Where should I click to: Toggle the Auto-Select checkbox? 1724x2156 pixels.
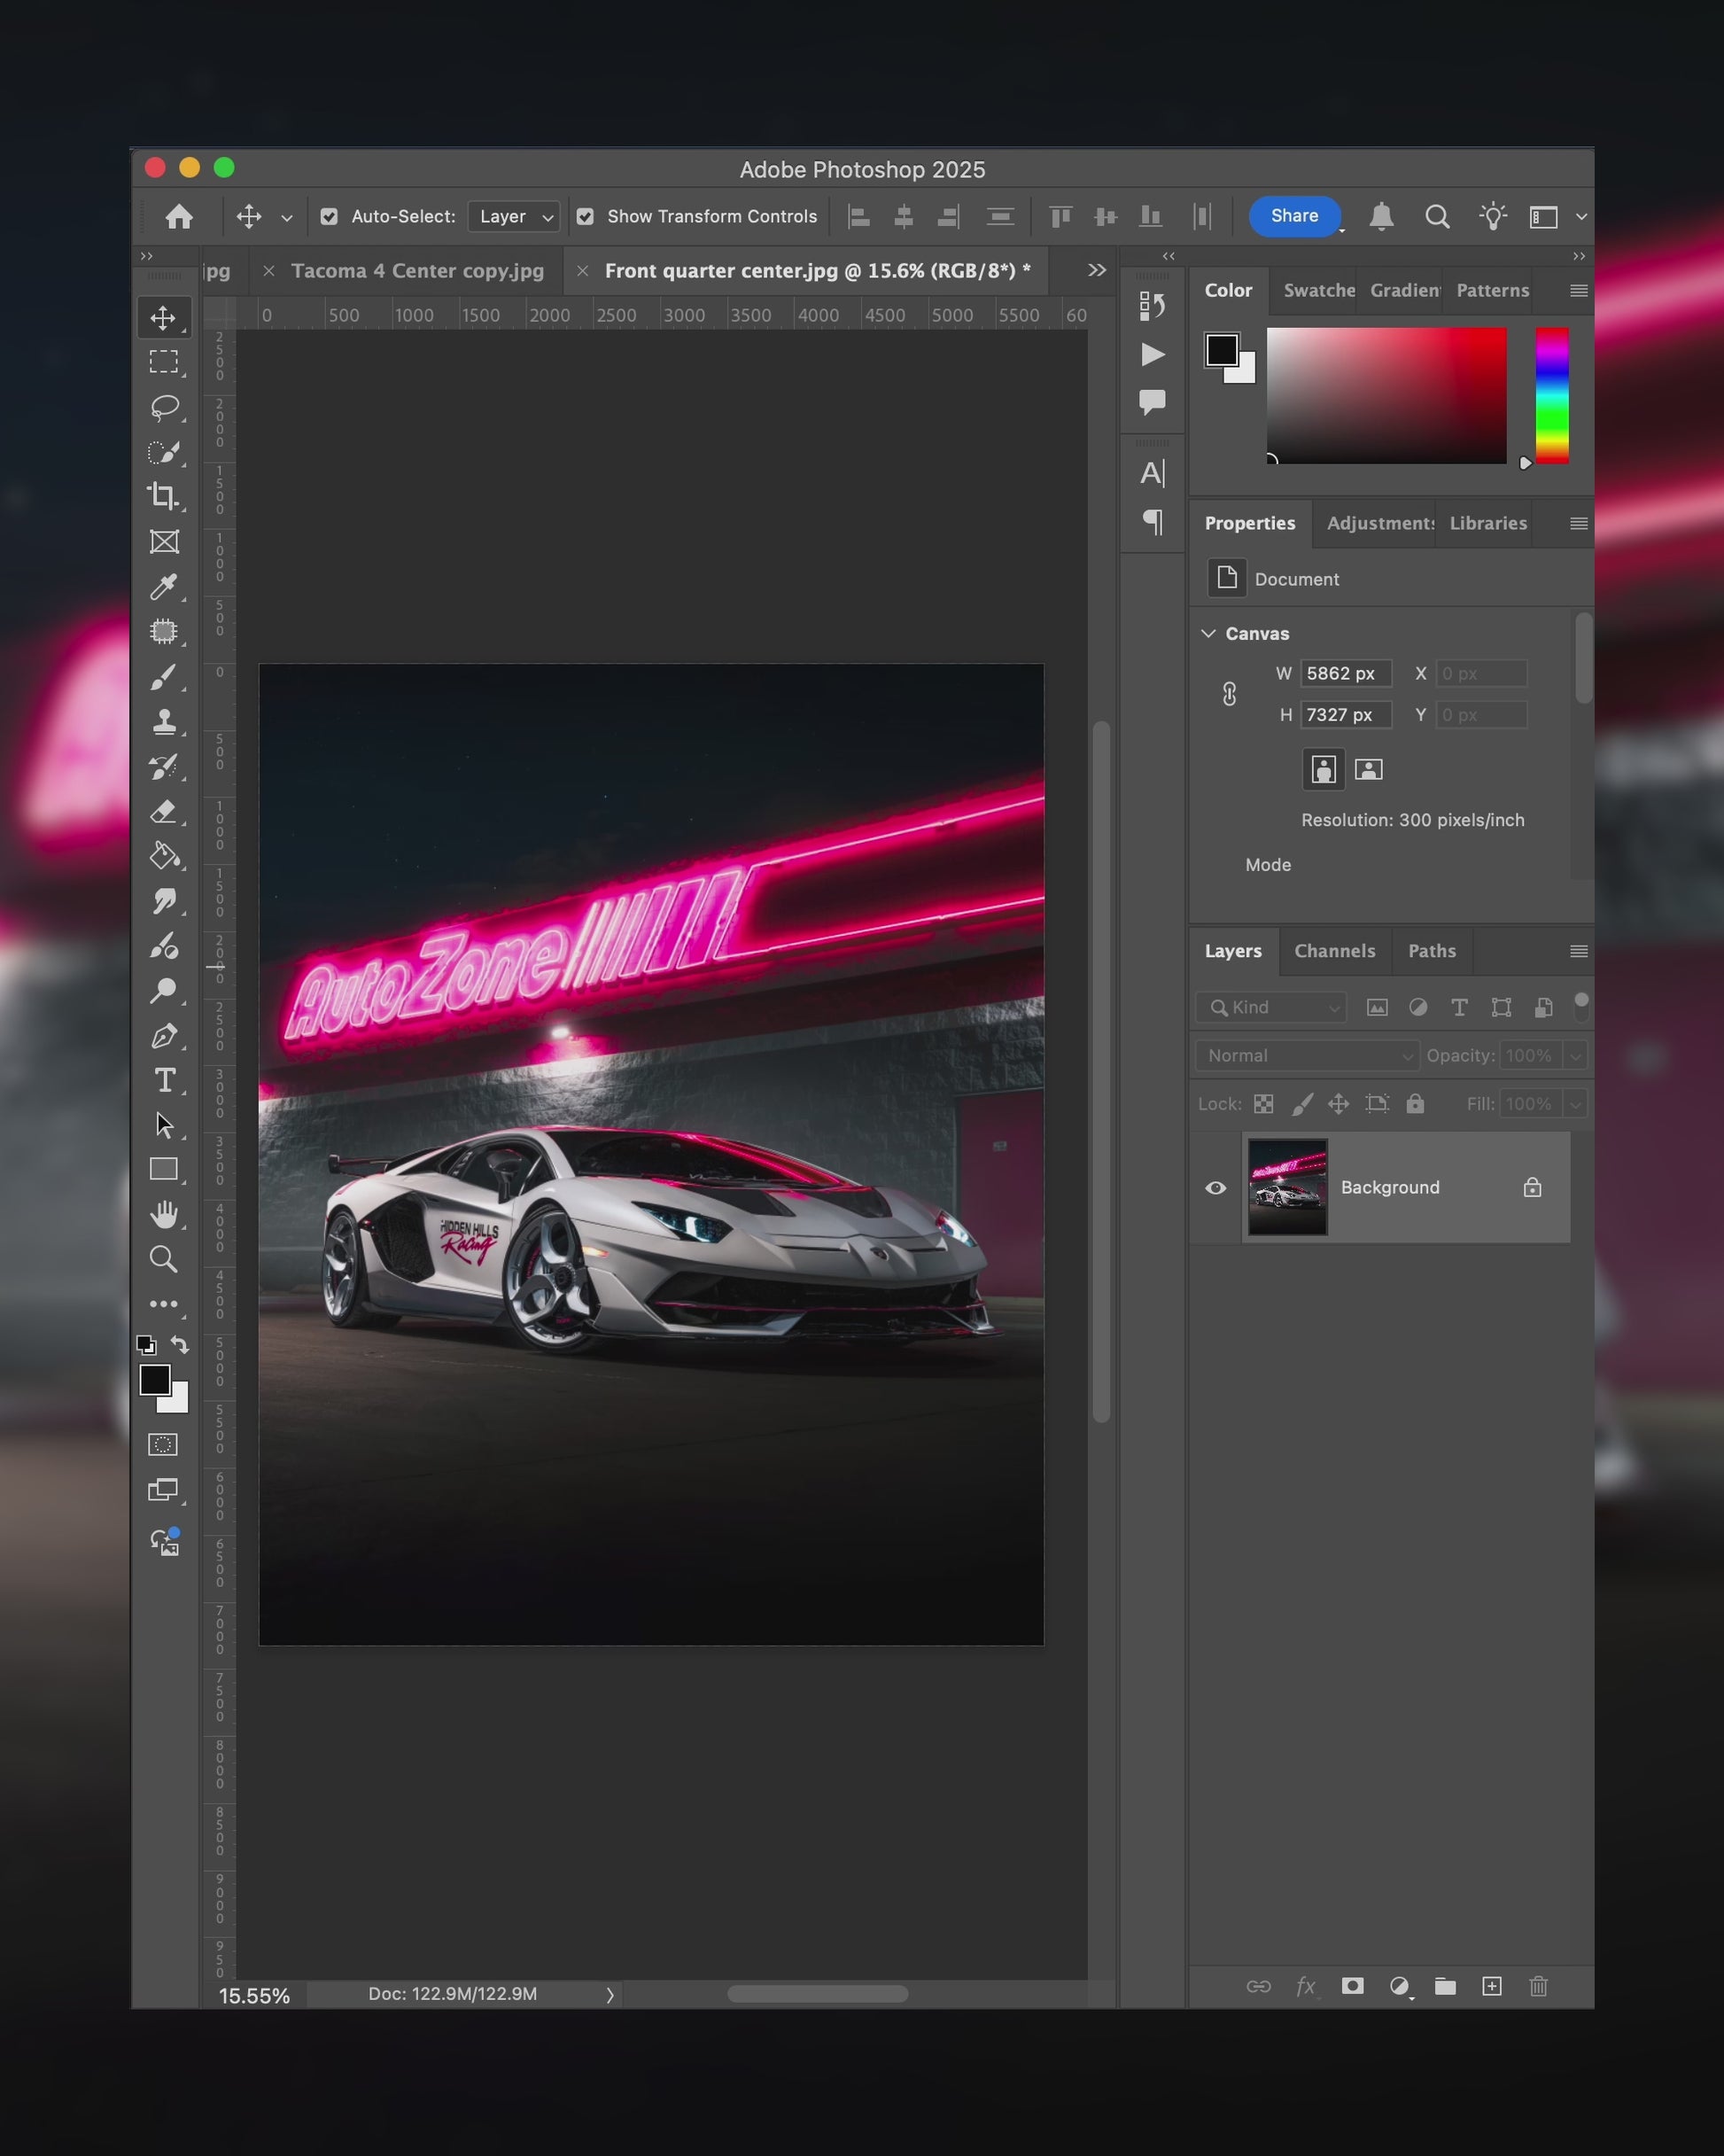click(329, 217)
